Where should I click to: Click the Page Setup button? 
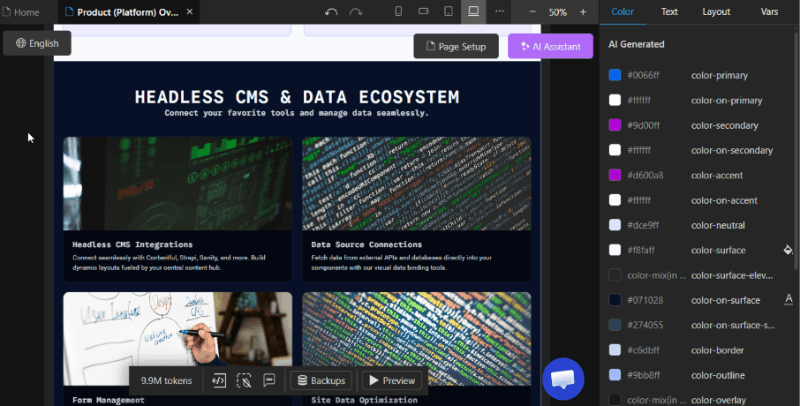pos(456,46)
